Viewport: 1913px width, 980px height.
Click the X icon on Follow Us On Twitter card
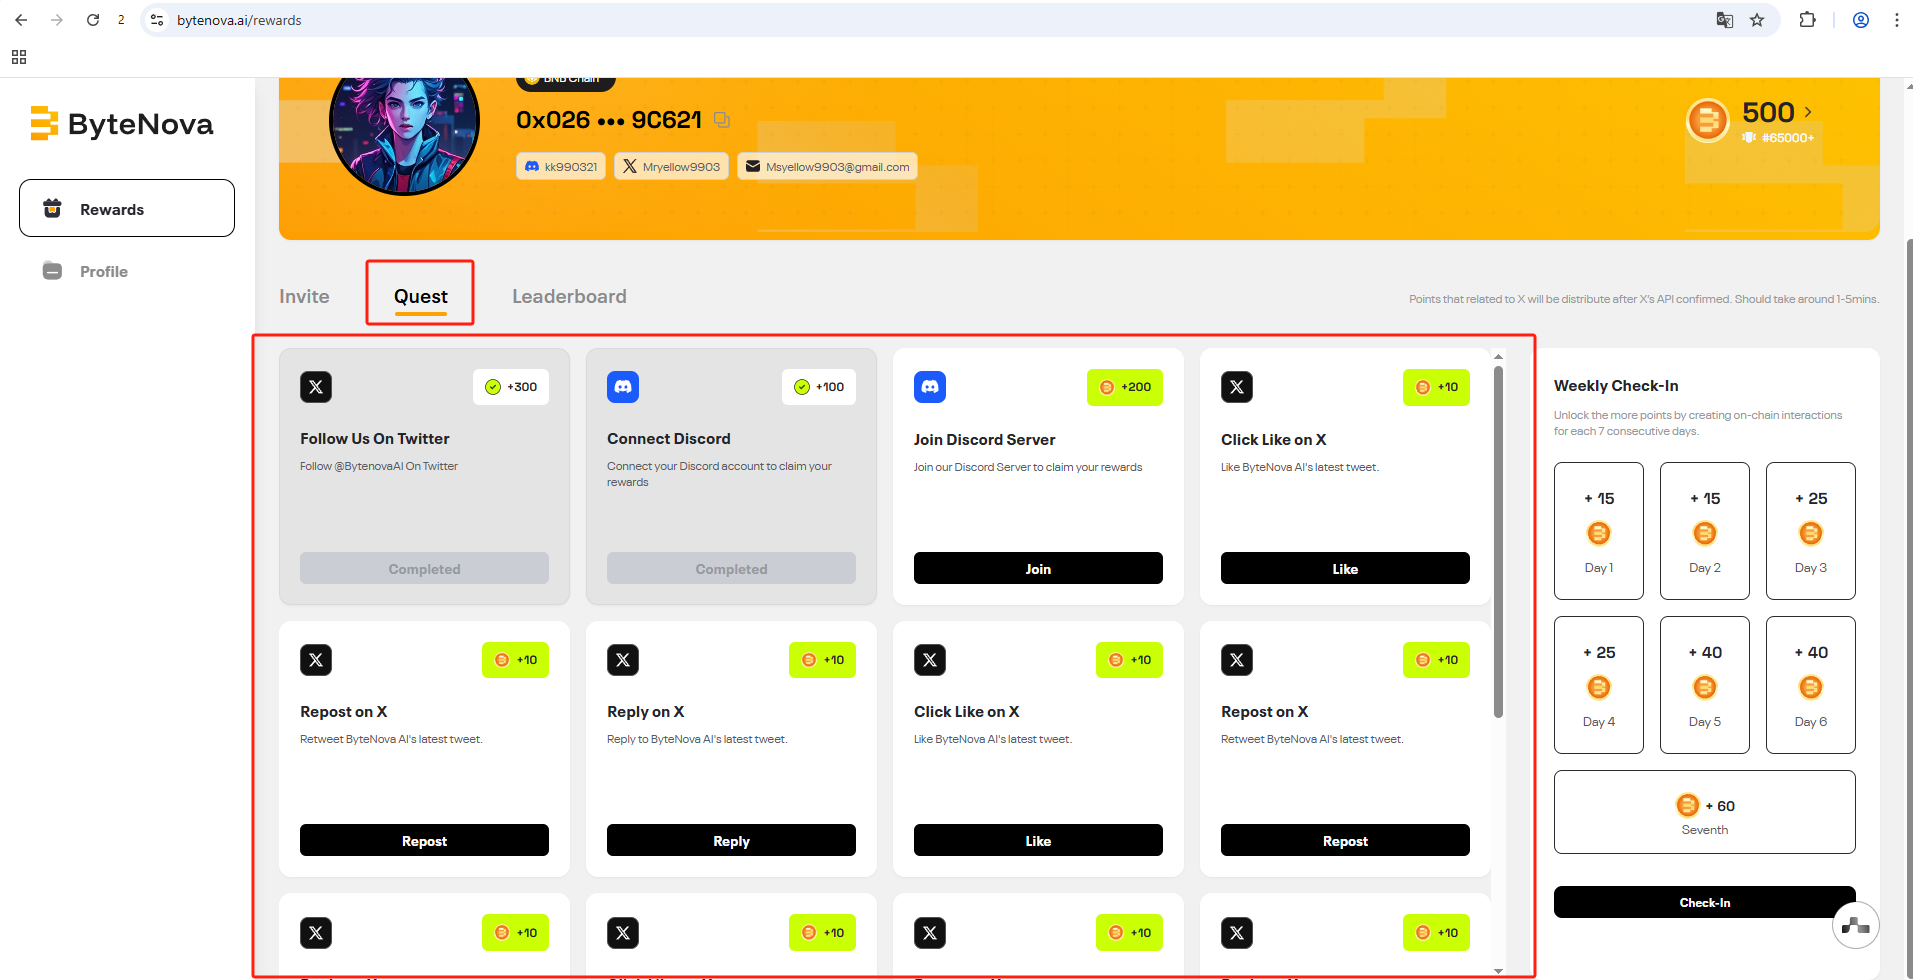316,387
